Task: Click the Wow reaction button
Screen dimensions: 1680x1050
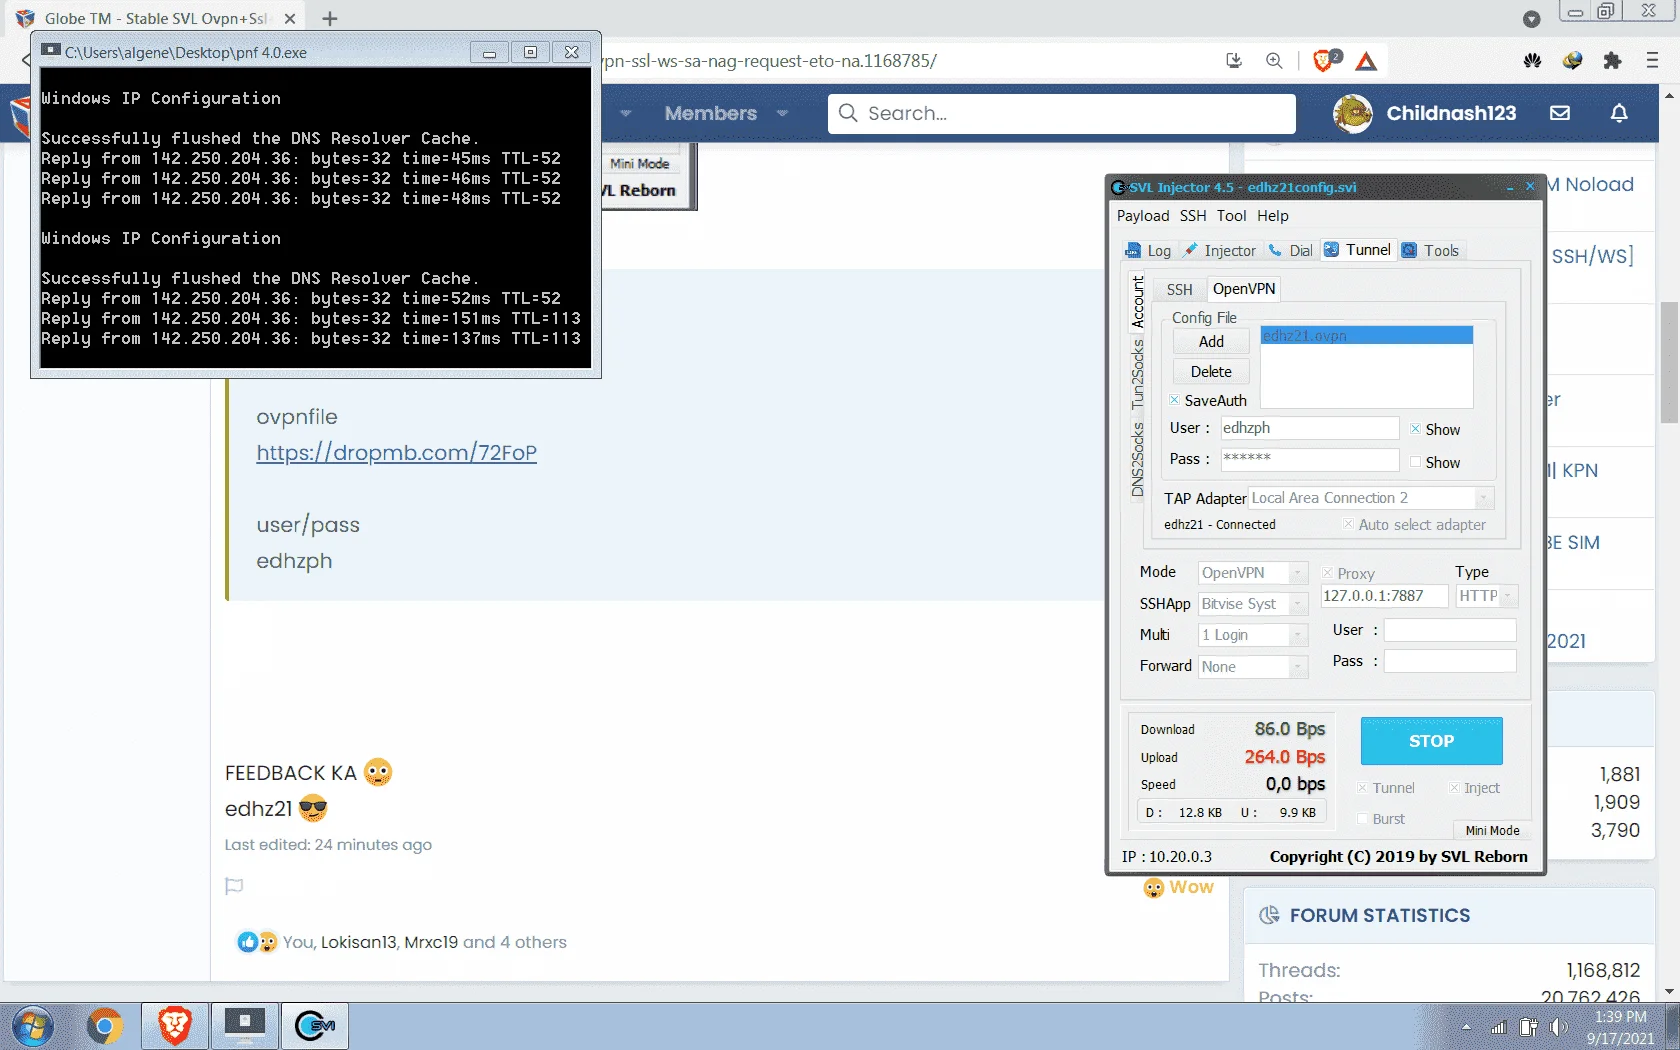Action: (x=1179, y=888)
